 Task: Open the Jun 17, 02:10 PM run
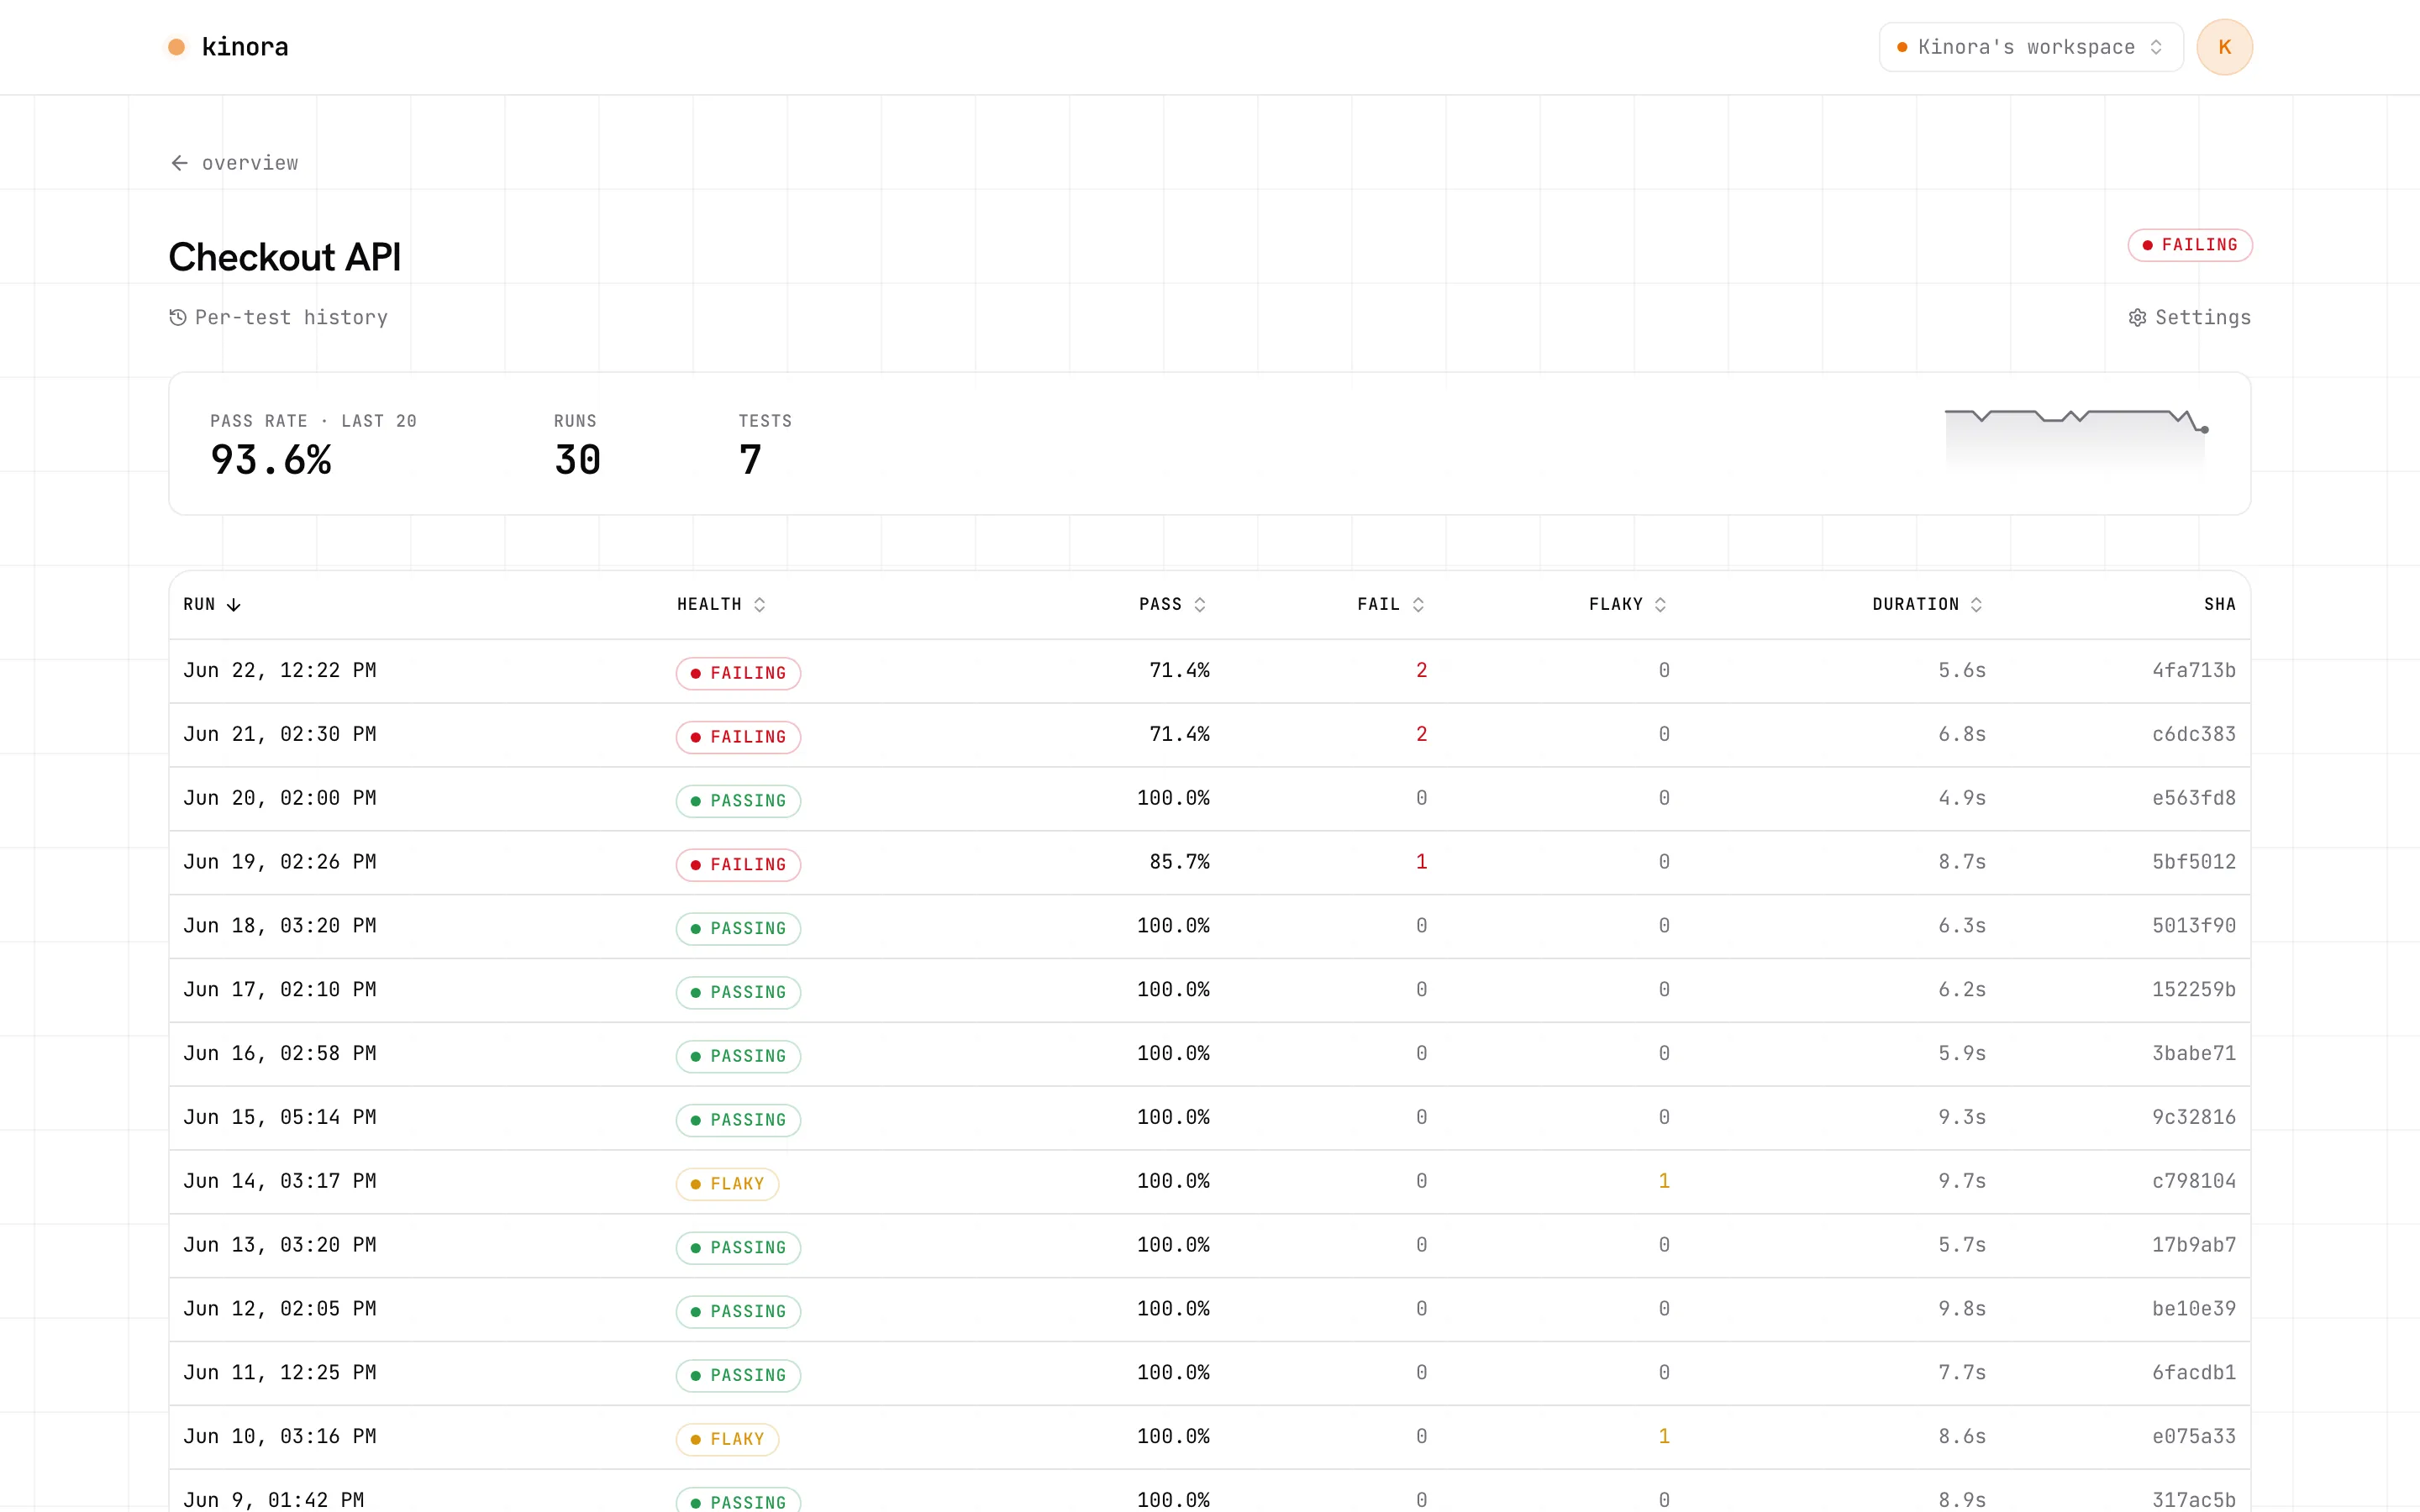pos(1209,990)
